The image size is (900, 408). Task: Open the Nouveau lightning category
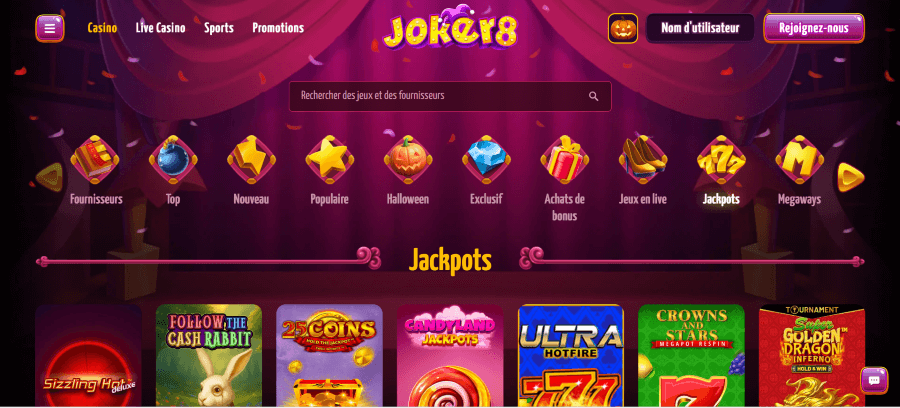point(251,159)
